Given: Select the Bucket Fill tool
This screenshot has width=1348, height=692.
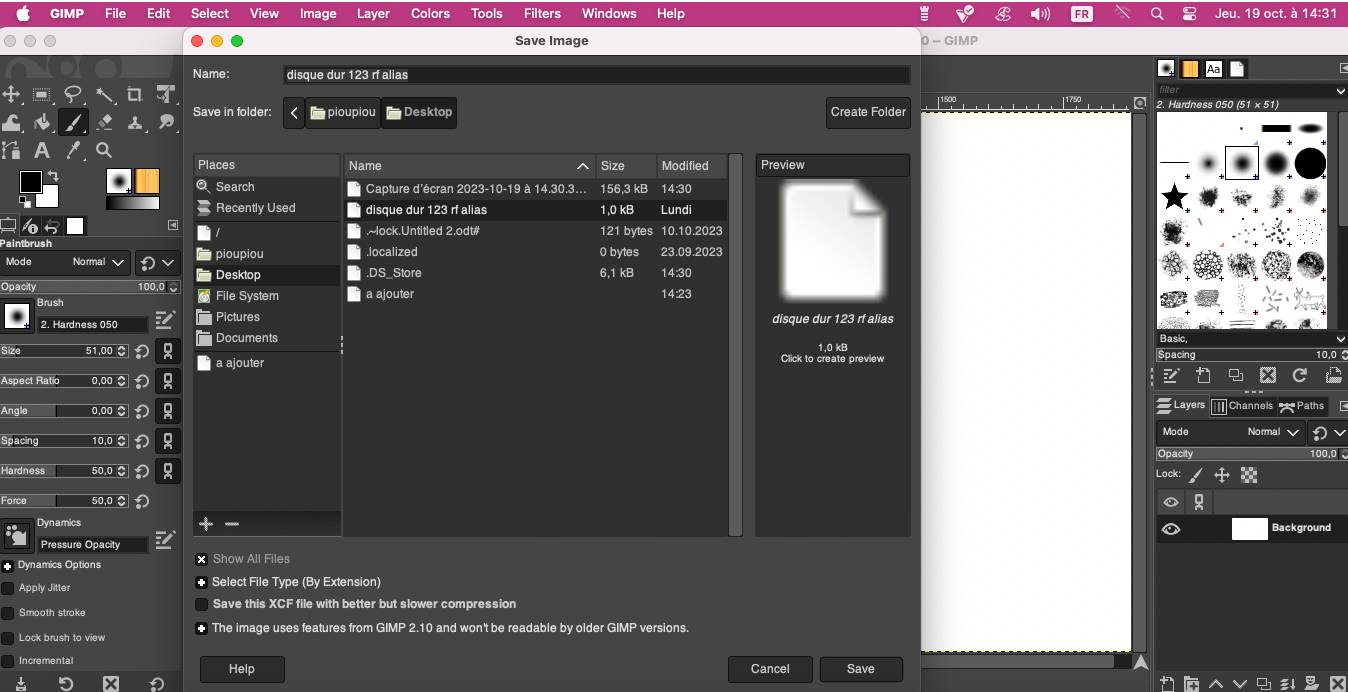Looking at the screenshot, I should [42, 122].
